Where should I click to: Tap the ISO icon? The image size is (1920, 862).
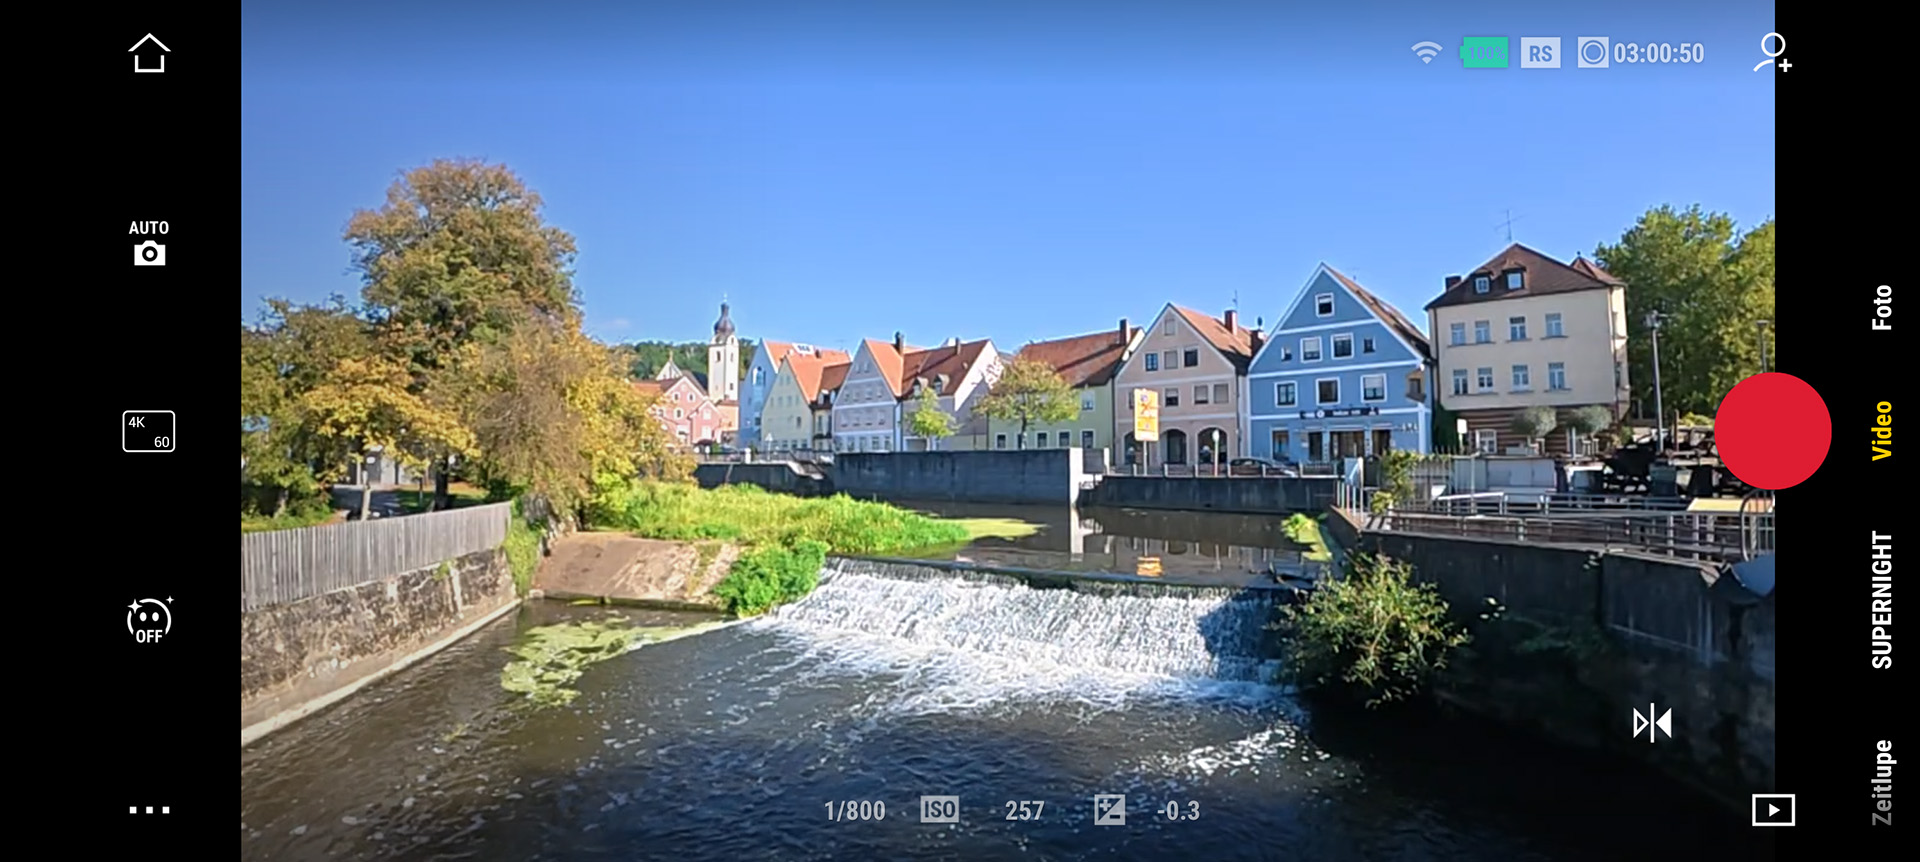click(939, 810)
